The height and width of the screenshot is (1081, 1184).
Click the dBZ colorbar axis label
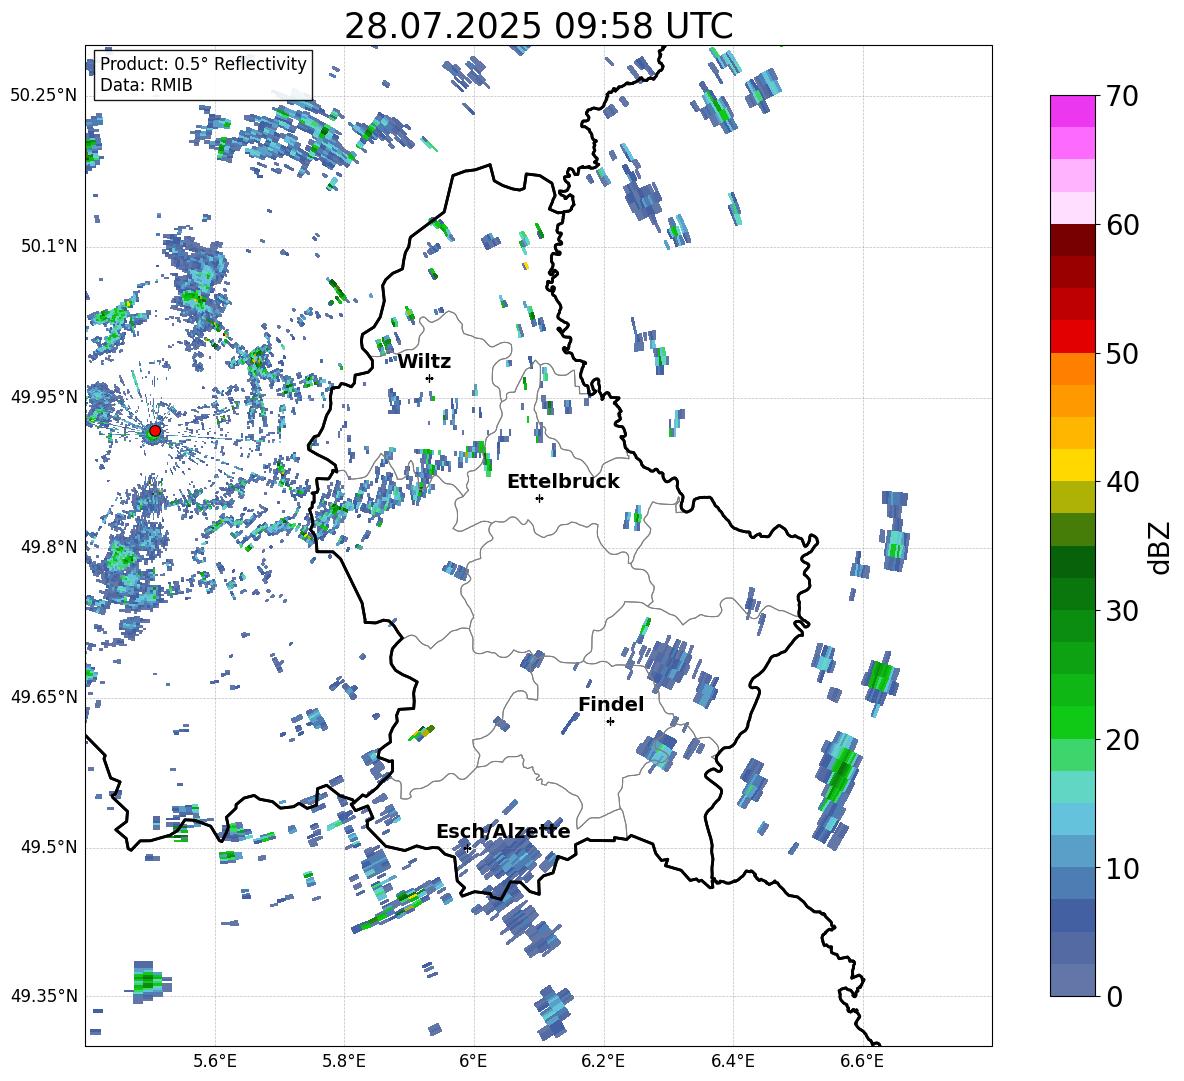1161,547
